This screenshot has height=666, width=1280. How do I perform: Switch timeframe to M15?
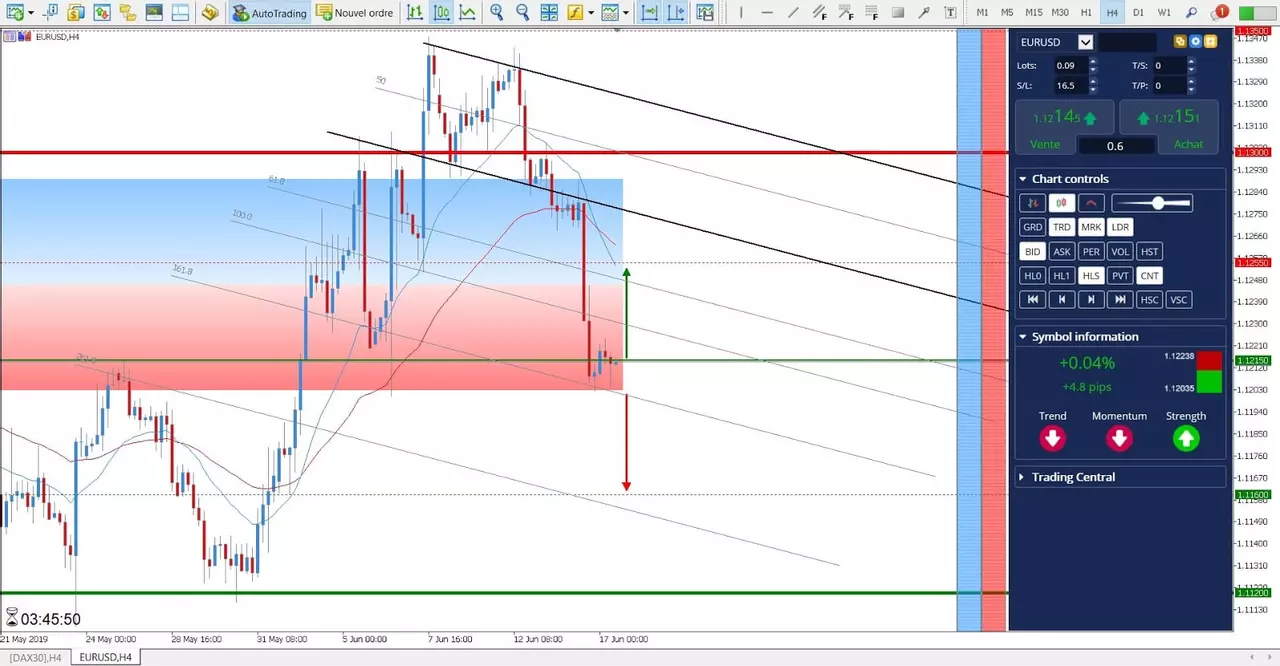[1034, 12]
